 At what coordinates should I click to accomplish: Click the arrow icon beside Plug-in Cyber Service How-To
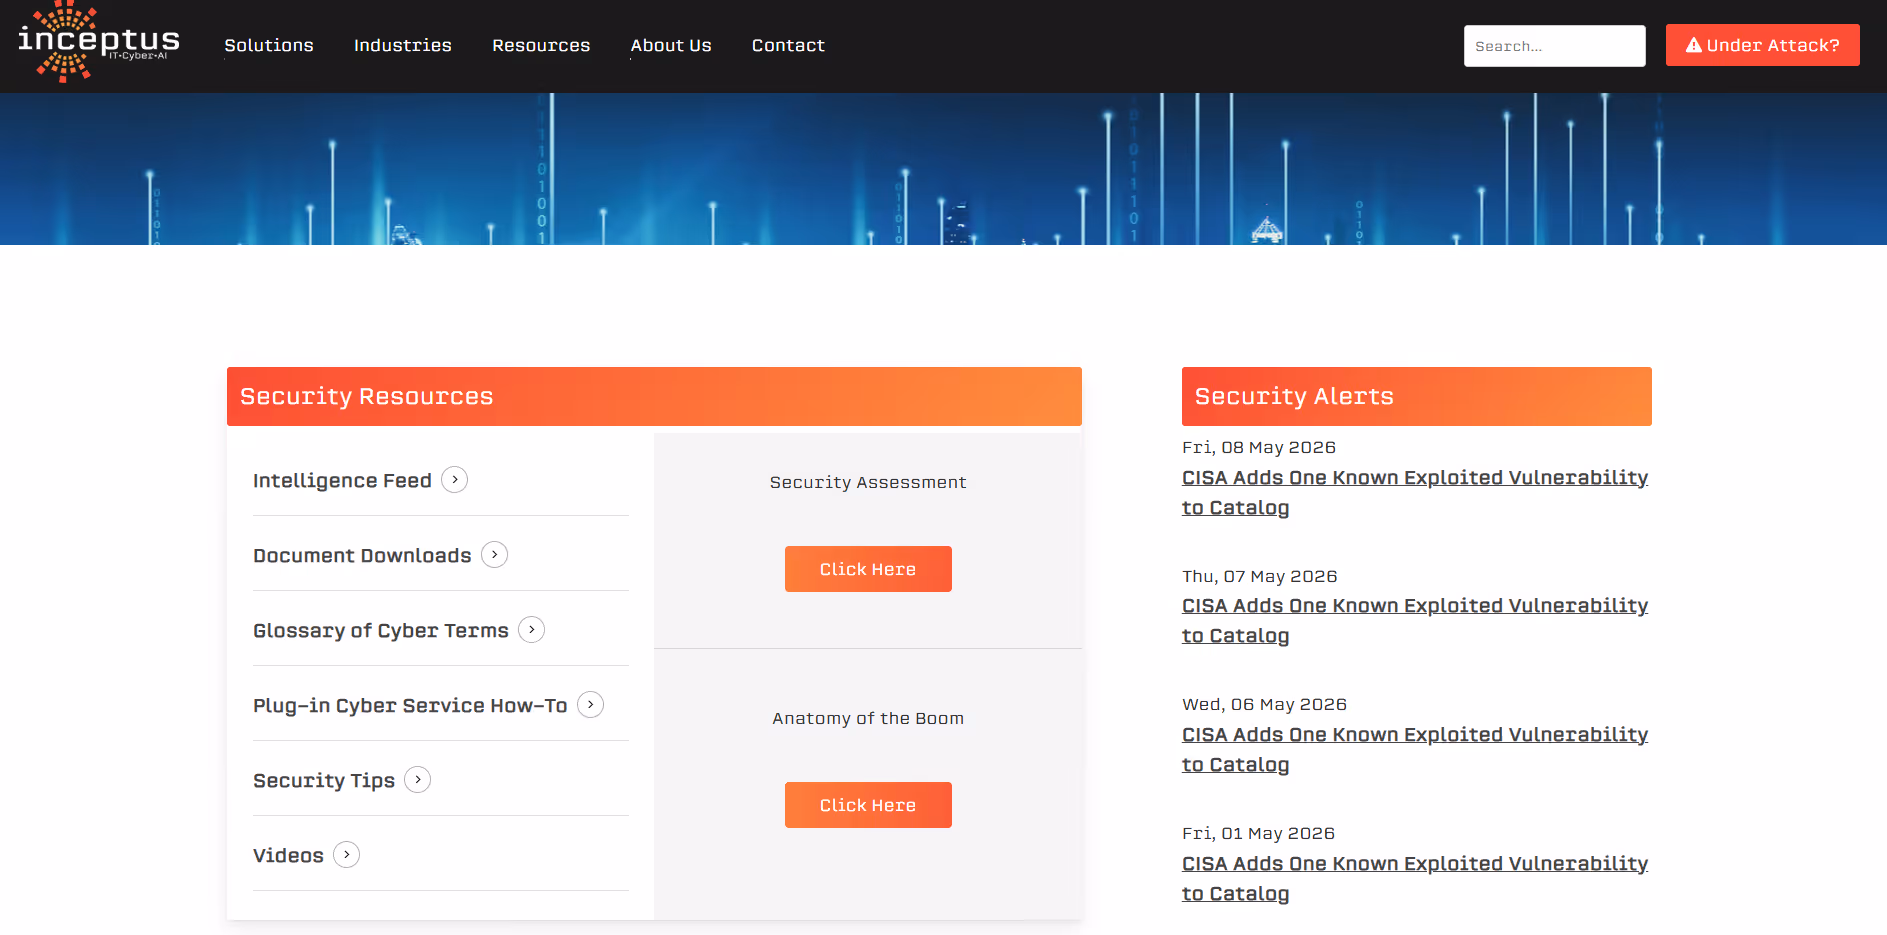click(x=591, y=705)
